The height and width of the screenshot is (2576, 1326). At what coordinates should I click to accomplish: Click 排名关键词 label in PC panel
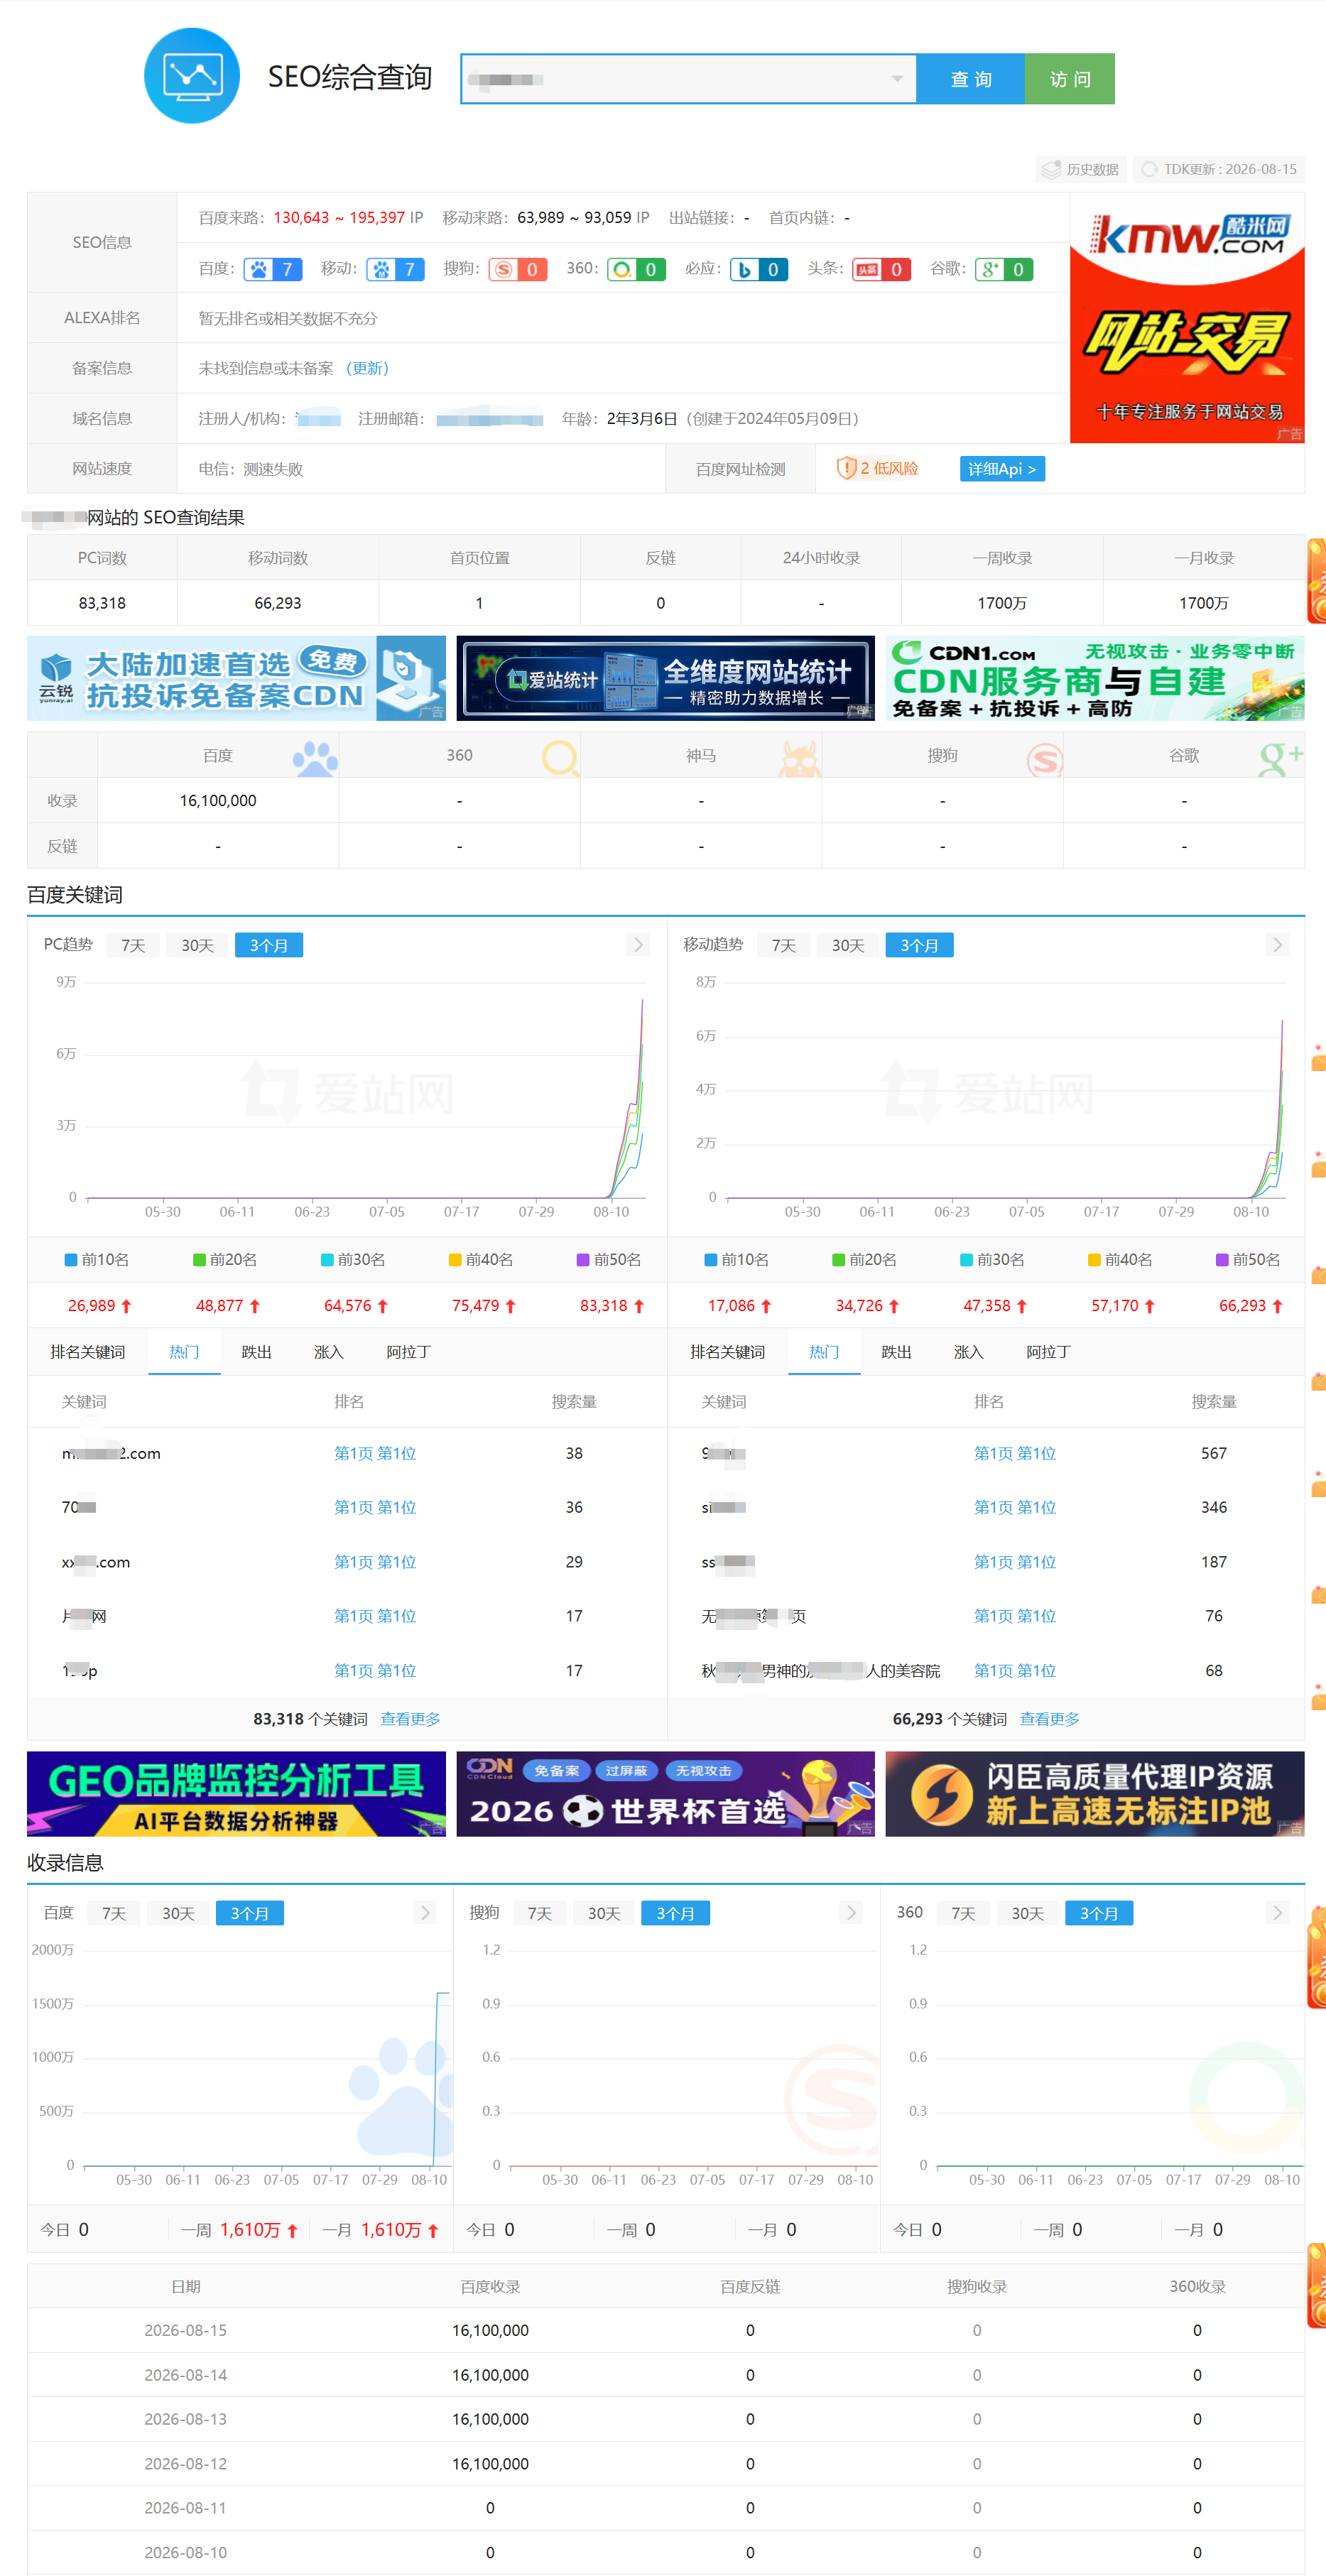pos(88,1351)
